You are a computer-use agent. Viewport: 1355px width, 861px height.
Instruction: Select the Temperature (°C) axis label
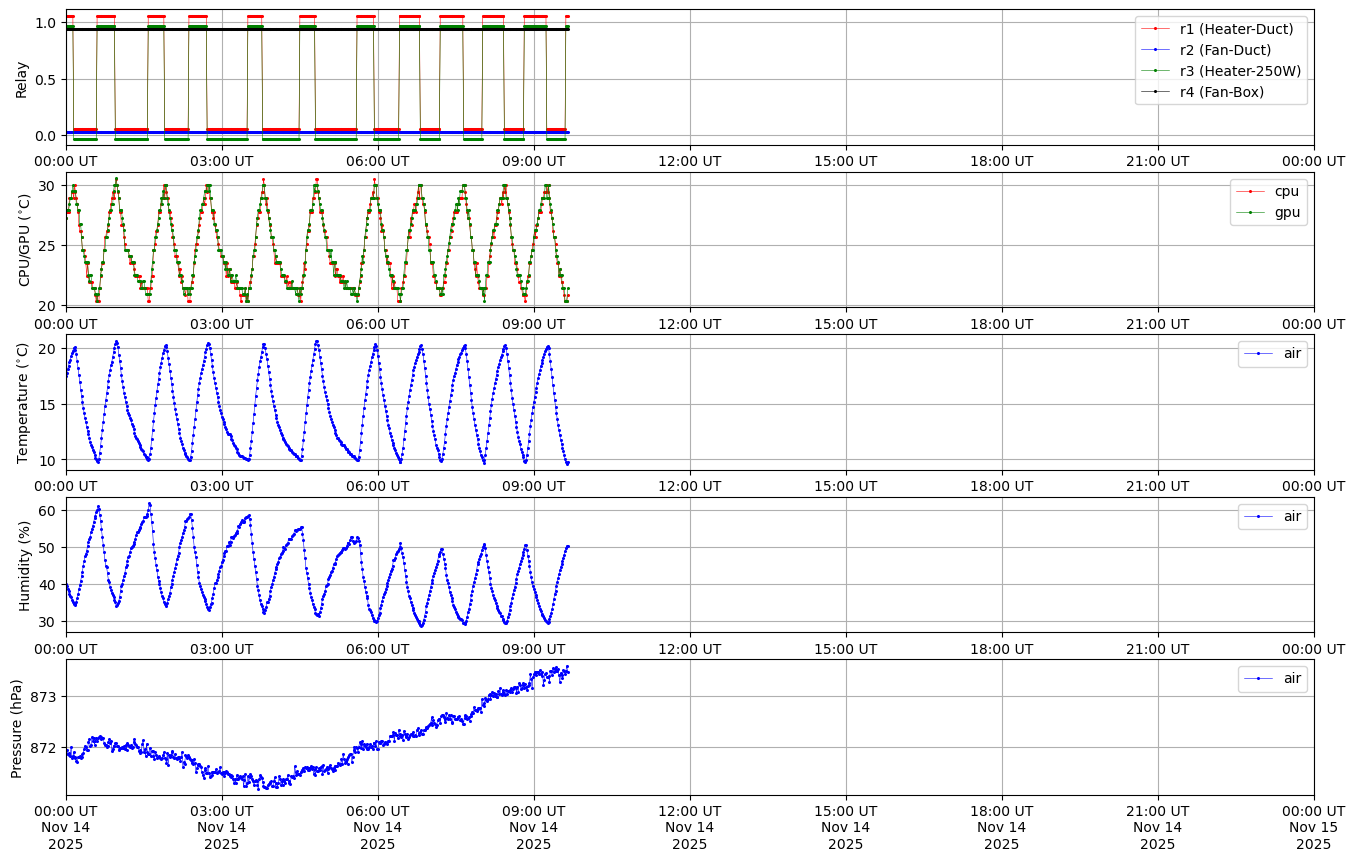pyautogui.click(x=24, y=402)
